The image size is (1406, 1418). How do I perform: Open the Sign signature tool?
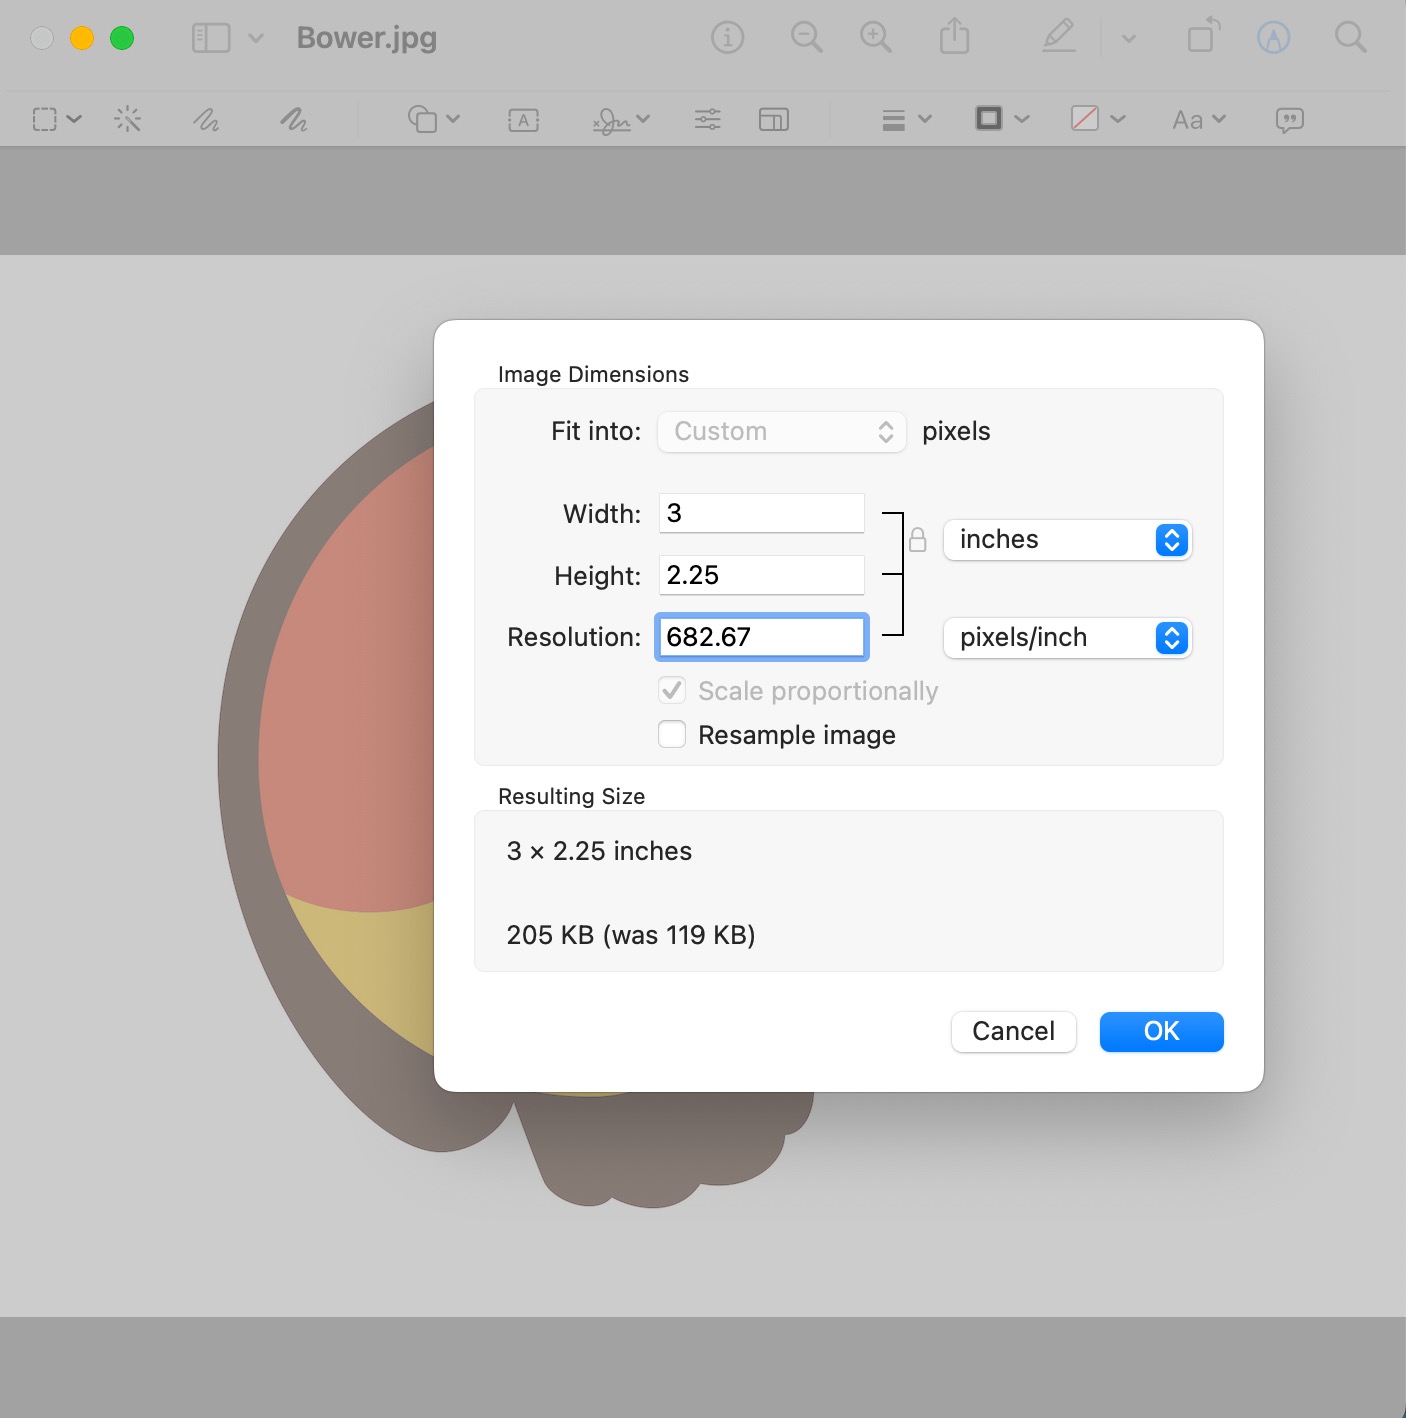[613, 119]
